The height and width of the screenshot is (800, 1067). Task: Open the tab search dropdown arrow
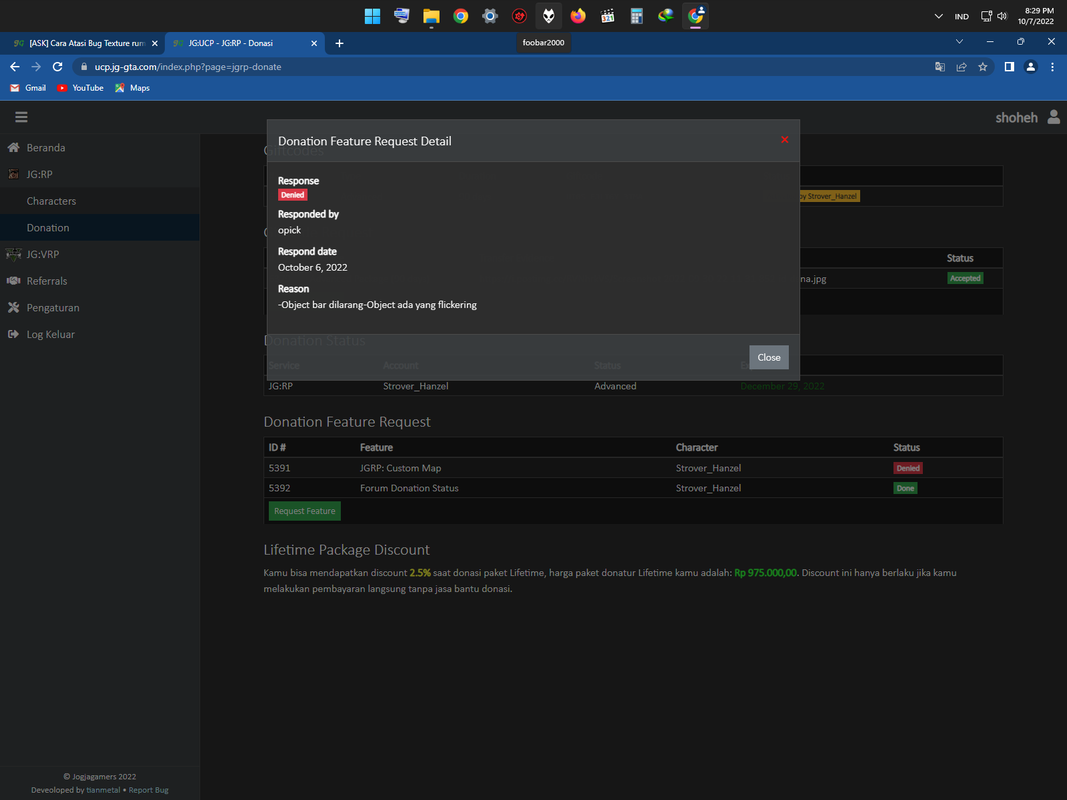[959, 42]
